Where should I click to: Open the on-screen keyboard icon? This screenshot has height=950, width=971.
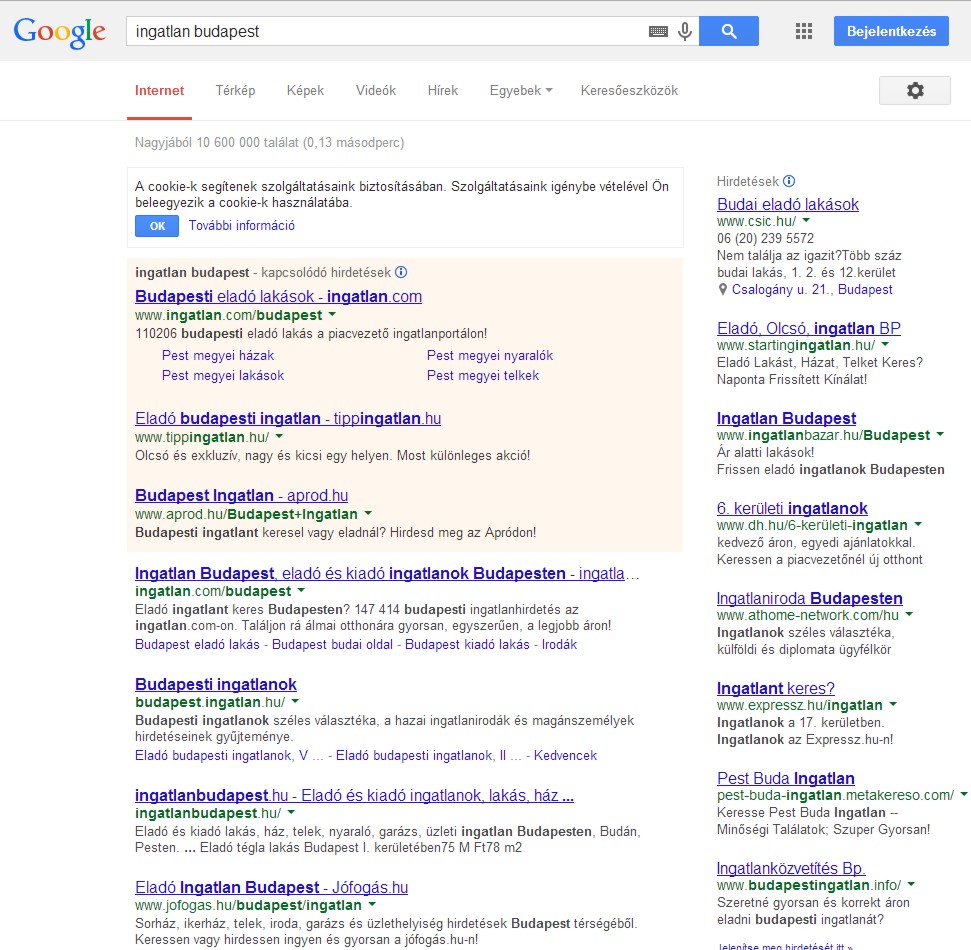pos(658,31)
